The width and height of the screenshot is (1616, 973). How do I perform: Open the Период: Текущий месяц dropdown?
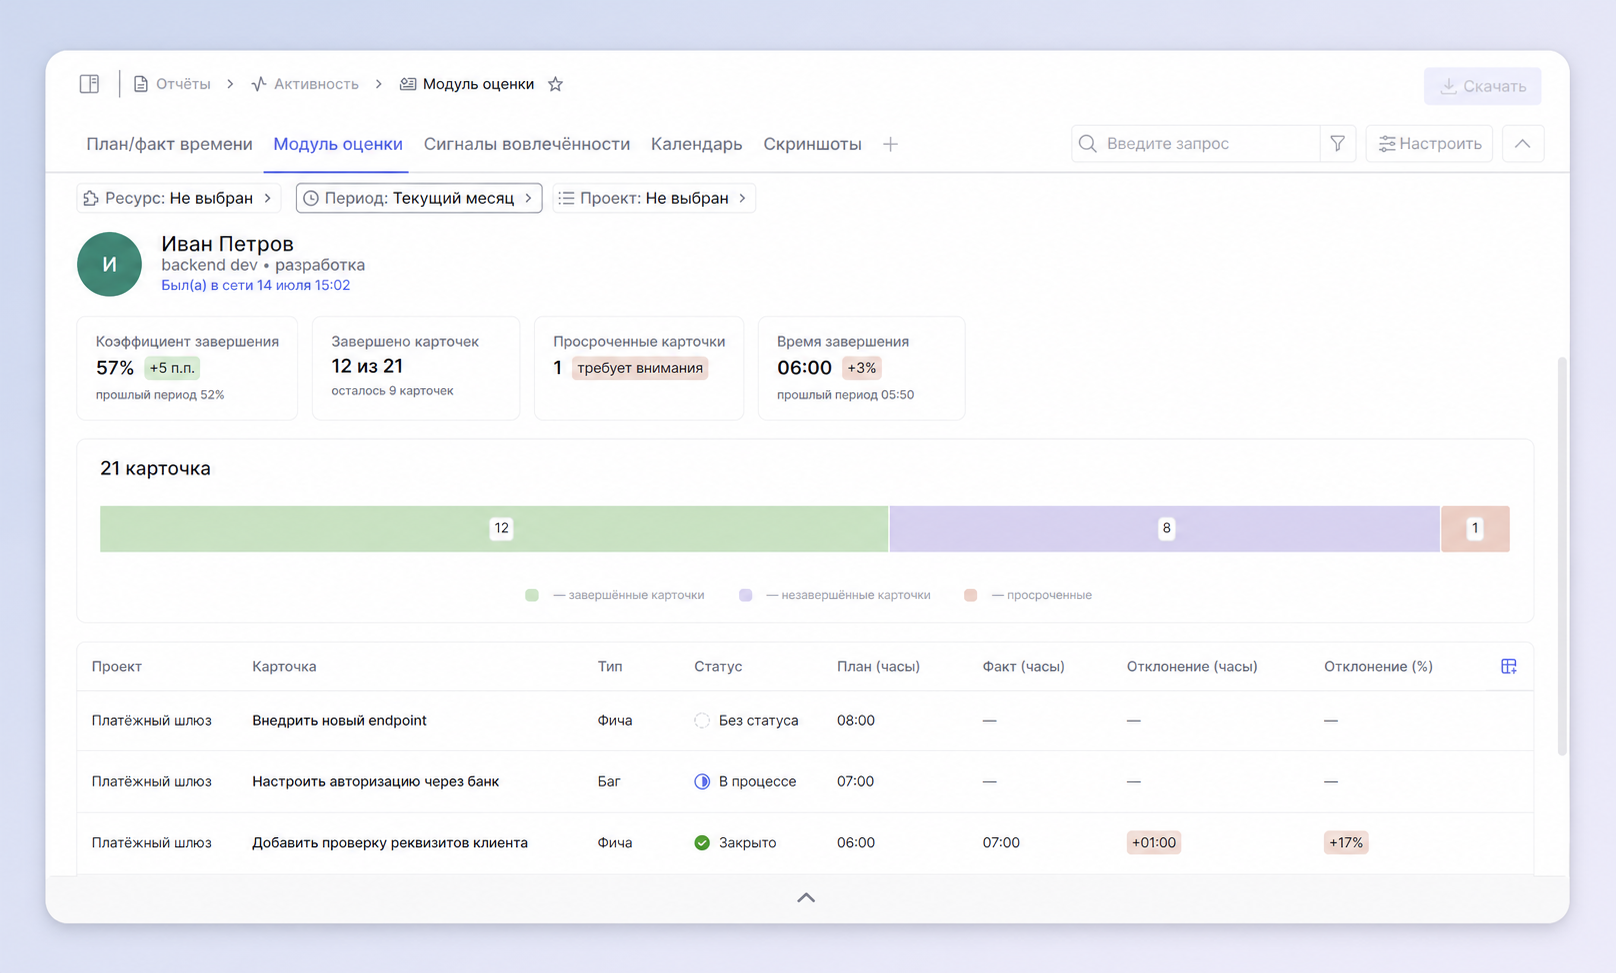(x=419, y=198)
